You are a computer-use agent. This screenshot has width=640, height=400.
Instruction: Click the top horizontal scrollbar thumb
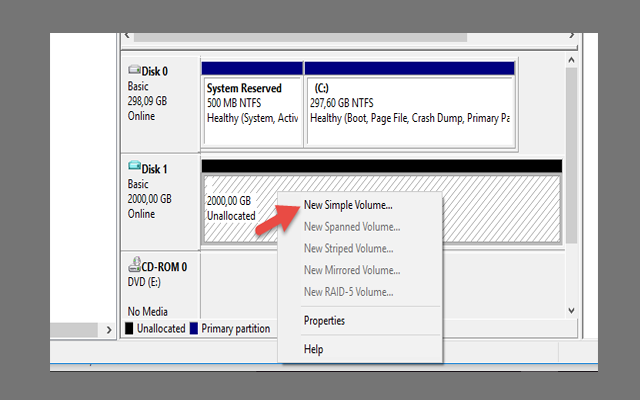[x=300, y=37]
